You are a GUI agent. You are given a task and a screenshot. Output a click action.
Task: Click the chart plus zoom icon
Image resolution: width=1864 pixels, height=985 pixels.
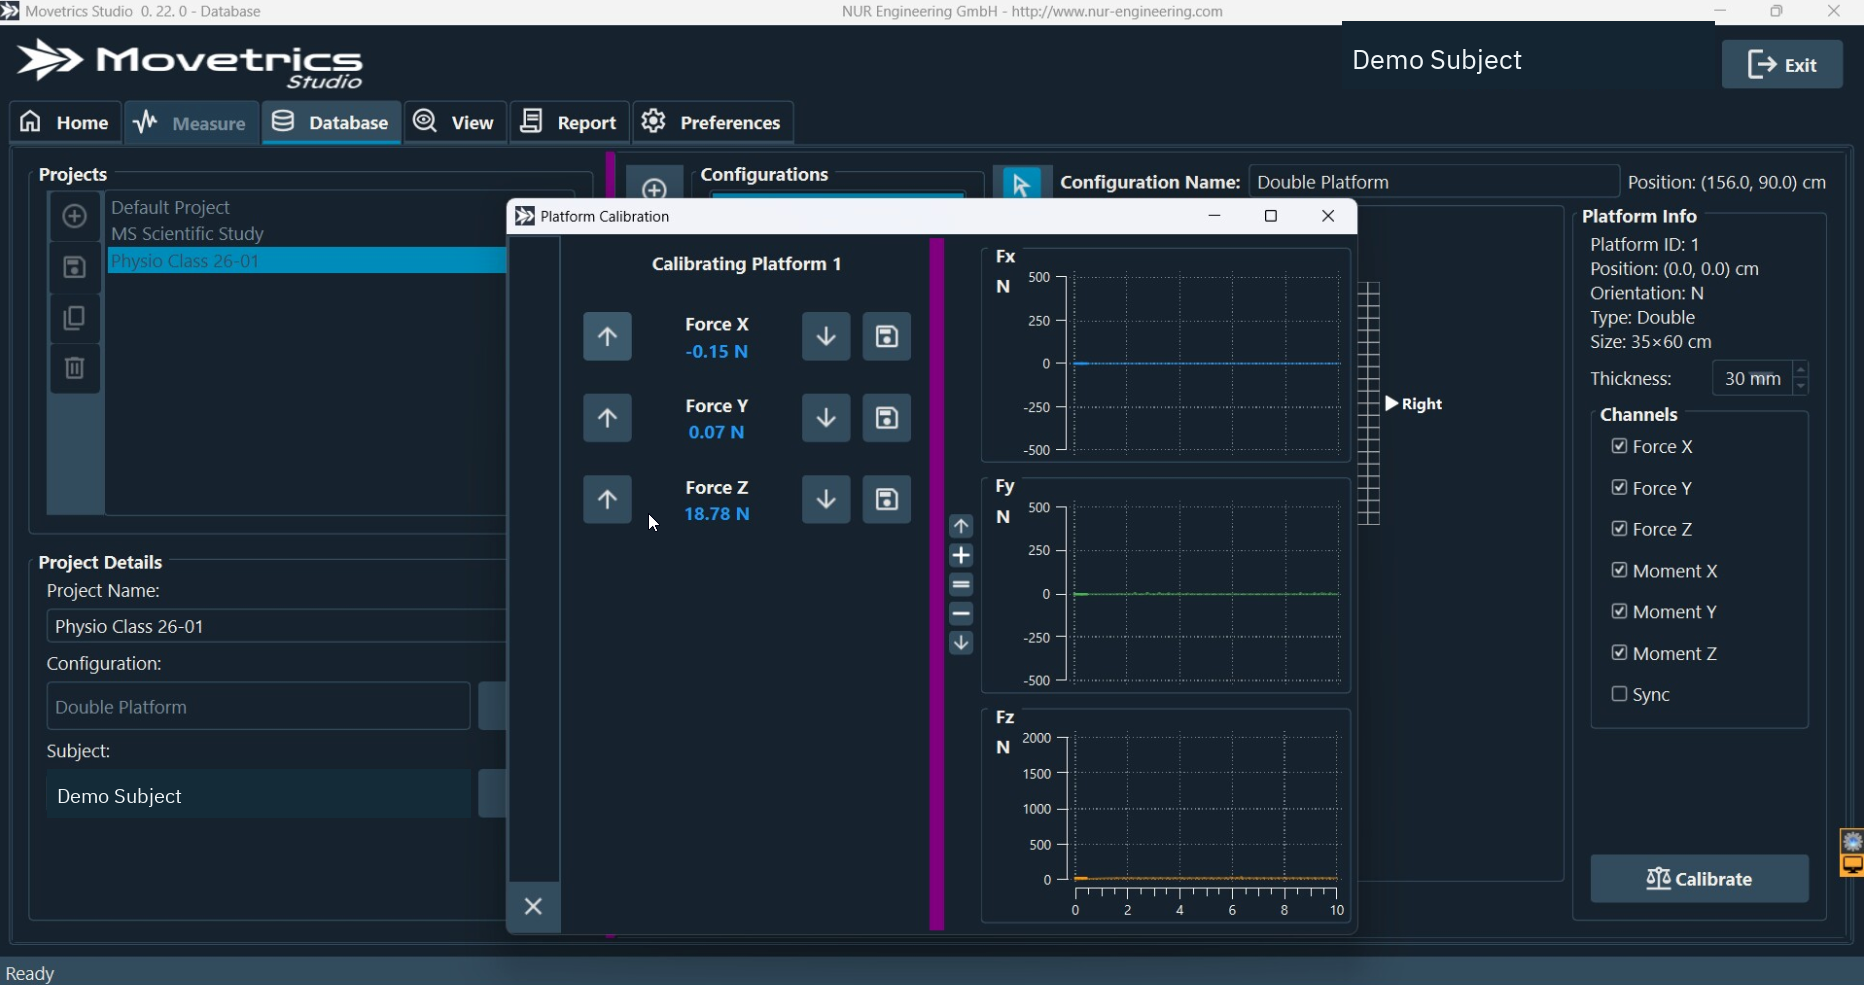(x=961, y=556)
